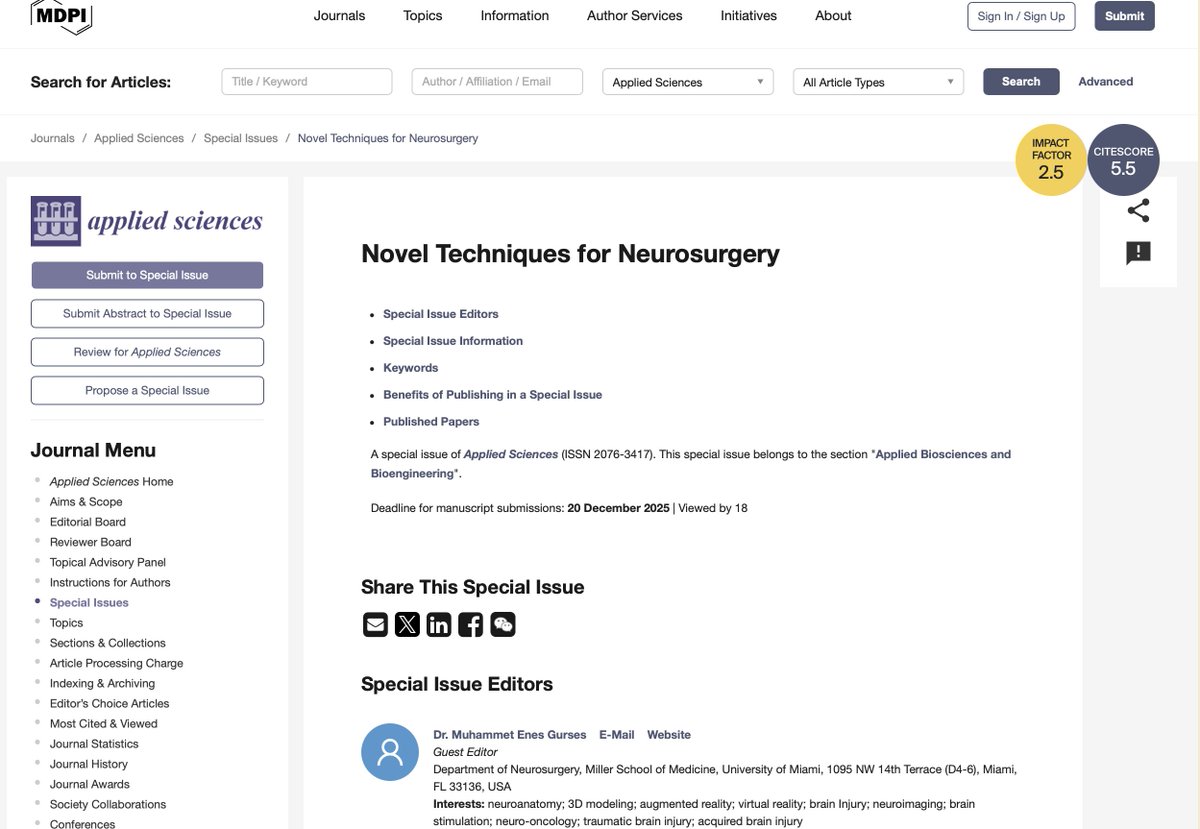Screen dimensions: 1200x829
Task: Click Submit Abstract to Special Issue
Action: pyautogui.click(x=147, y=313)
